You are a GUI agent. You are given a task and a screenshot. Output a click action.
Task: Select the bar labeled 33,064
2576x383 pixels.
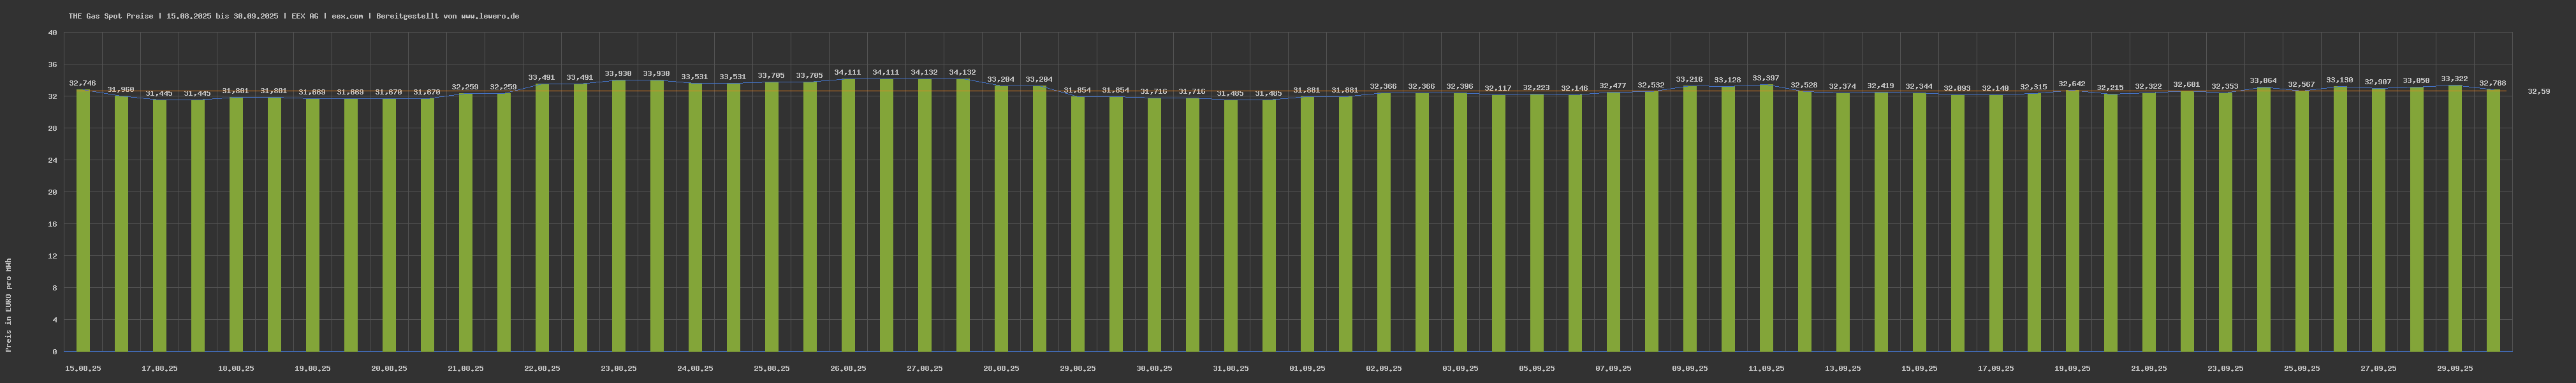2263,219
